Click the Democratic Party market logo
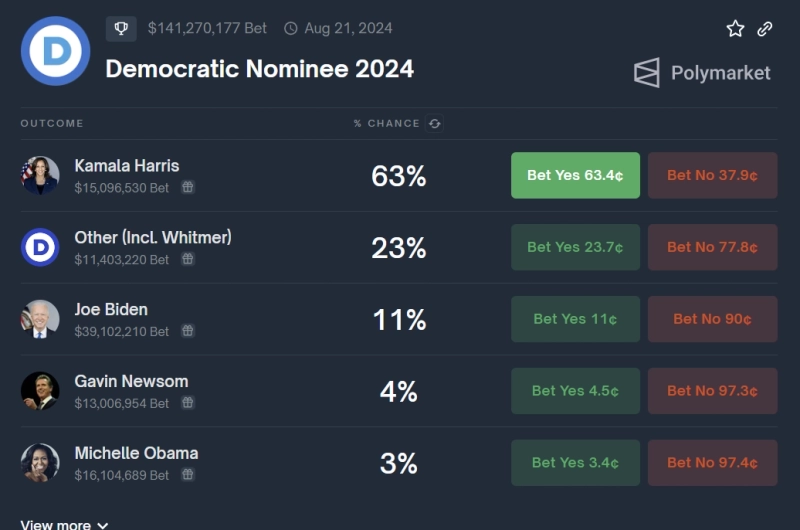The height and width of the screenshot is (530, 800). [x=55, y=51]
